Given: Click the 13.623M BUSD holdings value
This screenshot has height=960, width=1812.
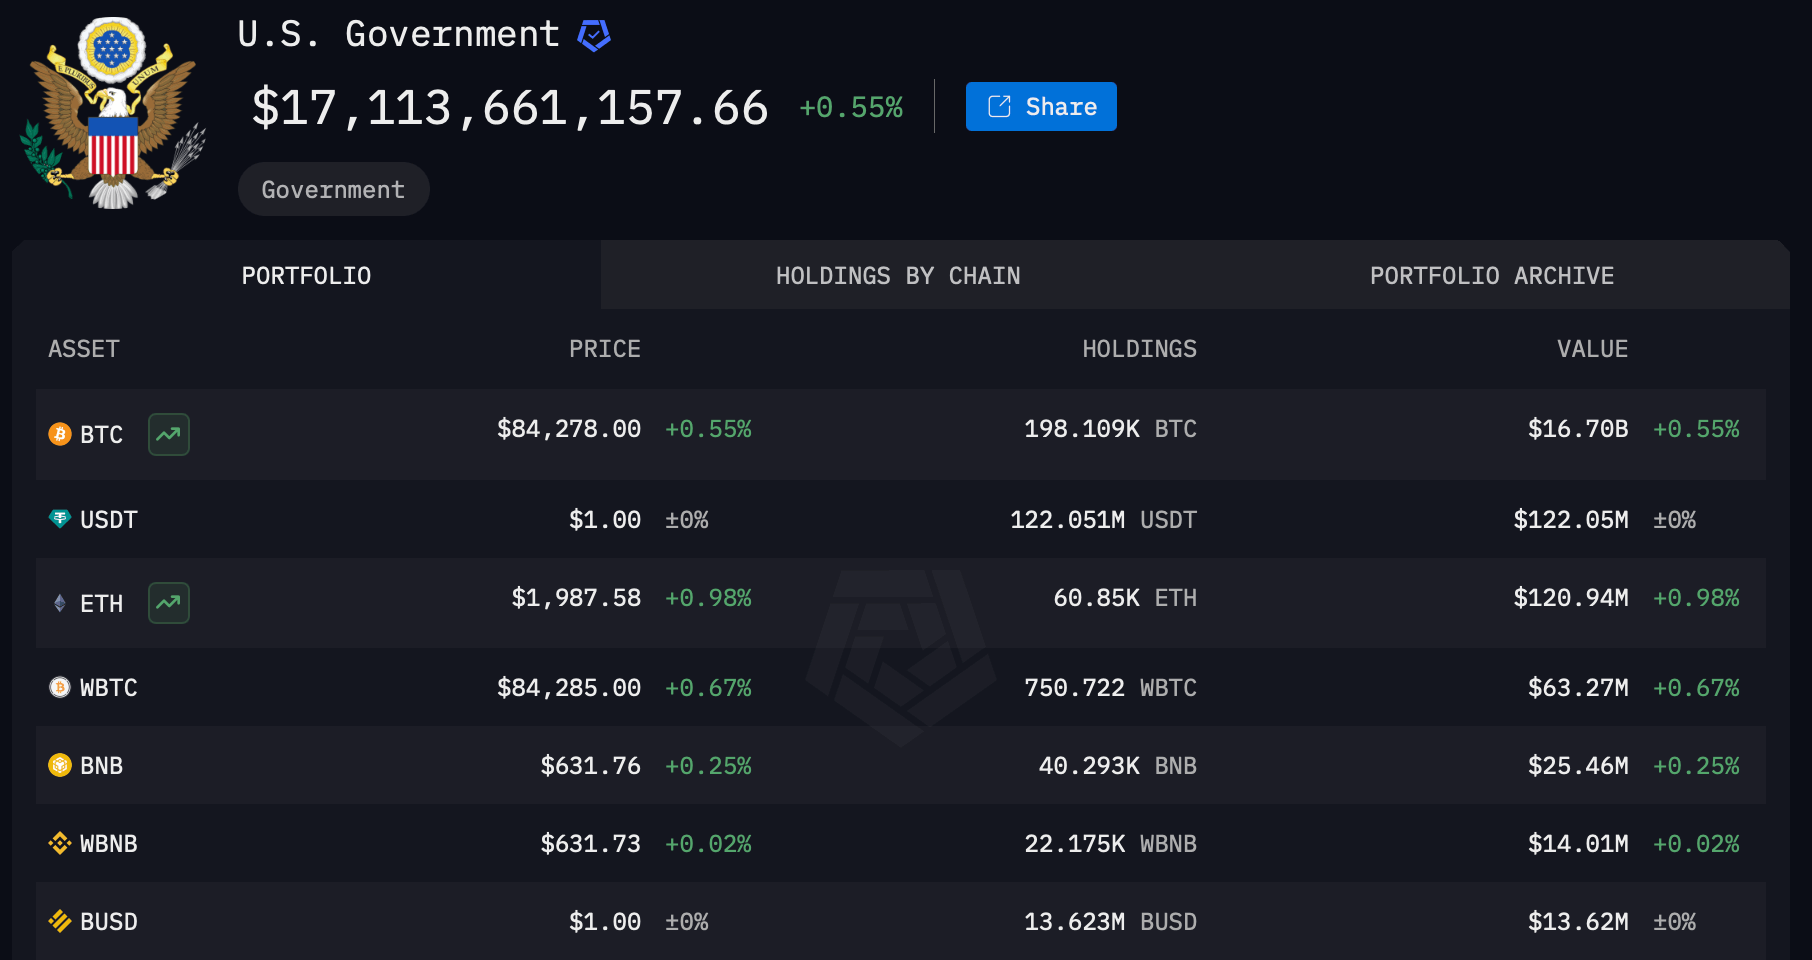Looking at the screenshot, I should (x=1110, y=922).
